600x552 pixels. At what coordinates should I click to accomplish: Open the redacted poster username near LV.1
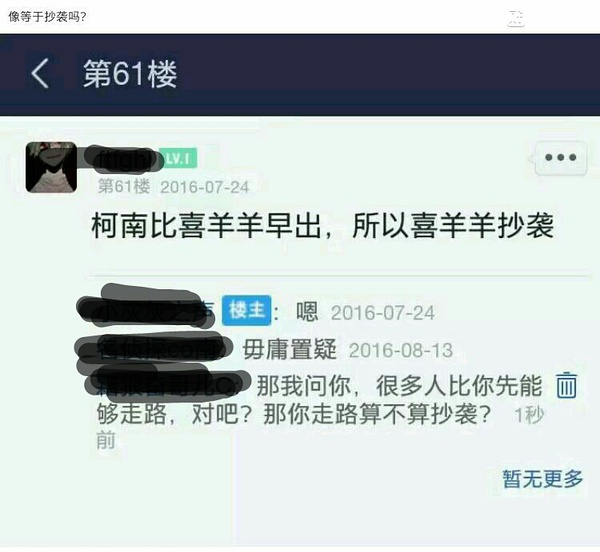click(x=122, y=159)
